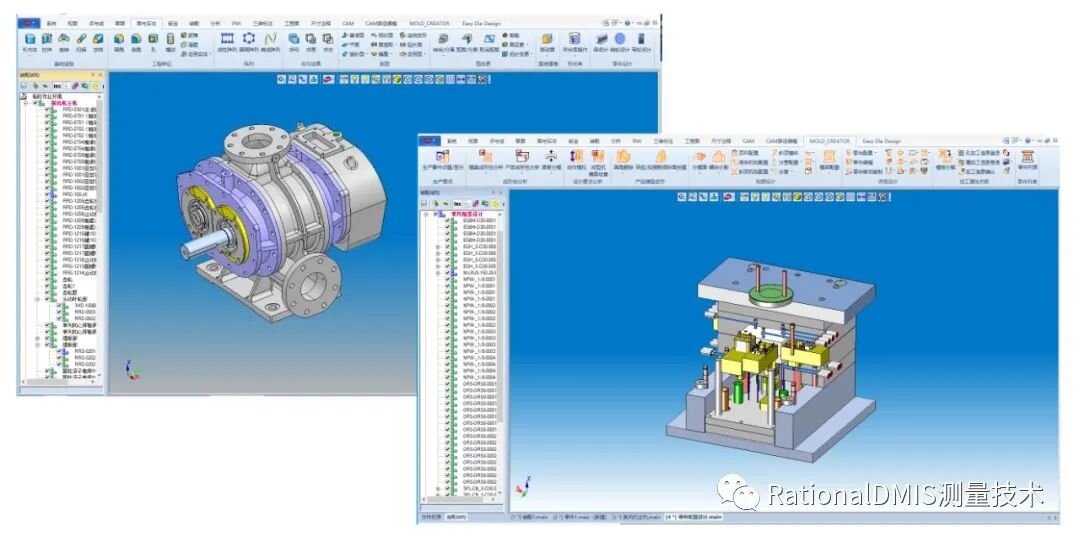Open Easy Die Design tab in right window
Viewport: 1080px width, 543px height.
(882, 141)
